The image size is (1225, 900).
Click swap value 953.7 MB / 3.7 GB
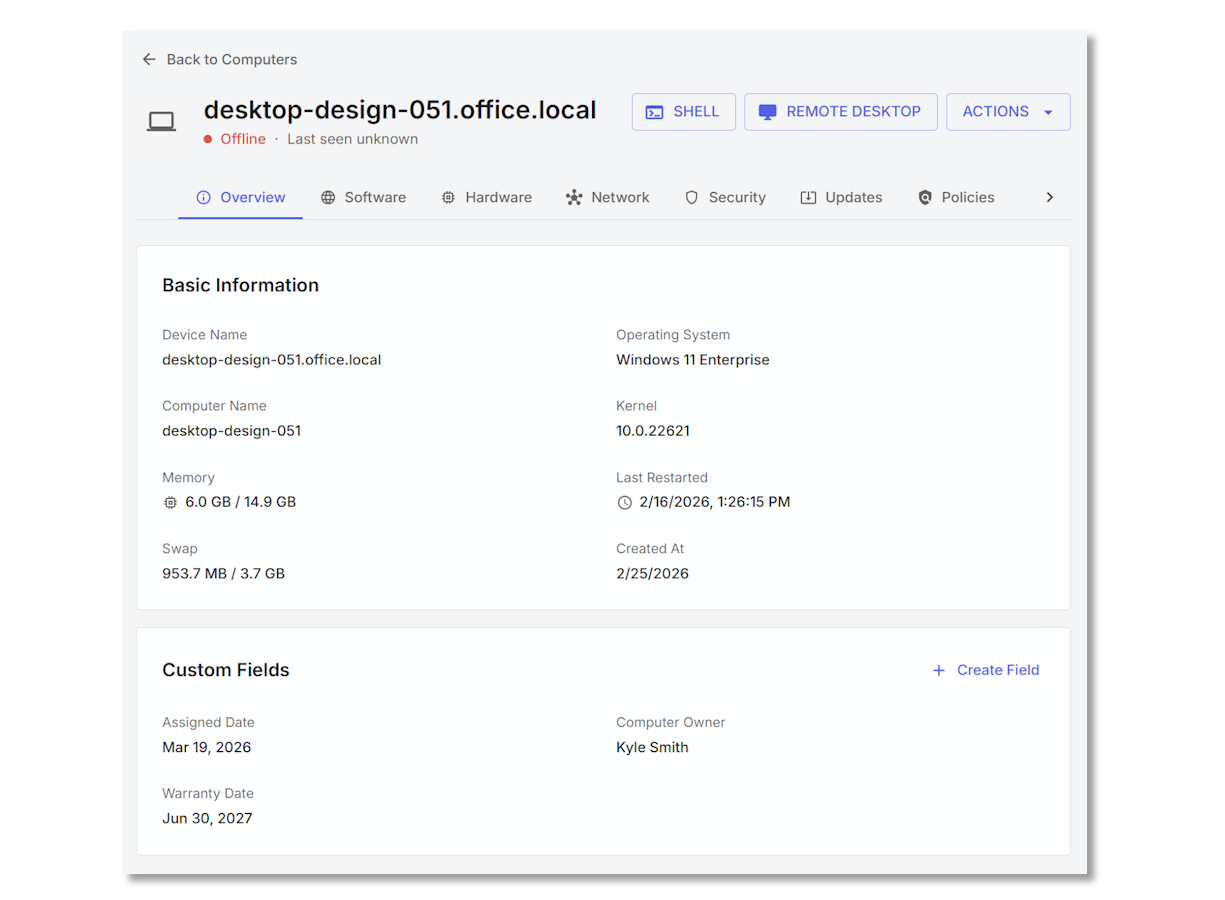tap(224, 574)
